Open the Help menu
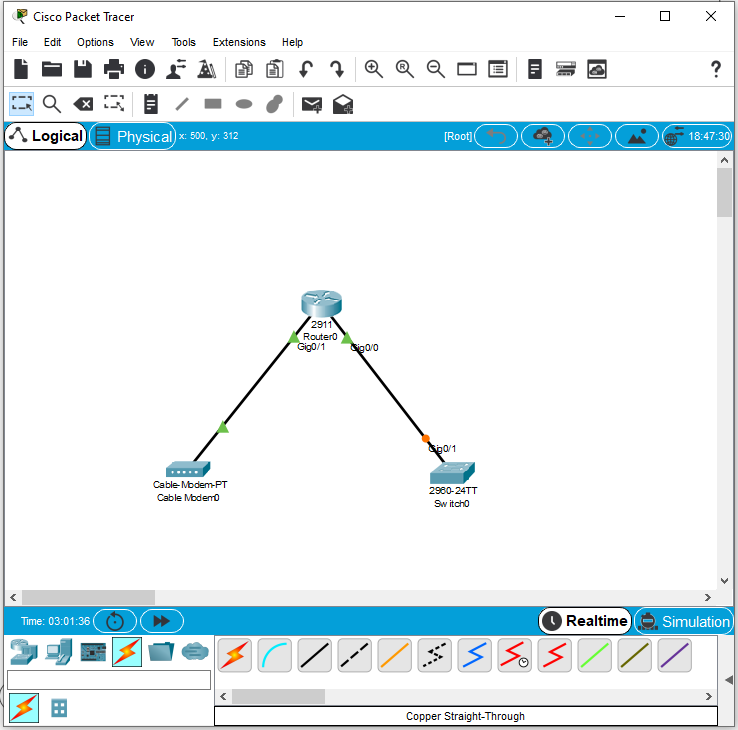The image size is (738, 730). coord(292,42)
